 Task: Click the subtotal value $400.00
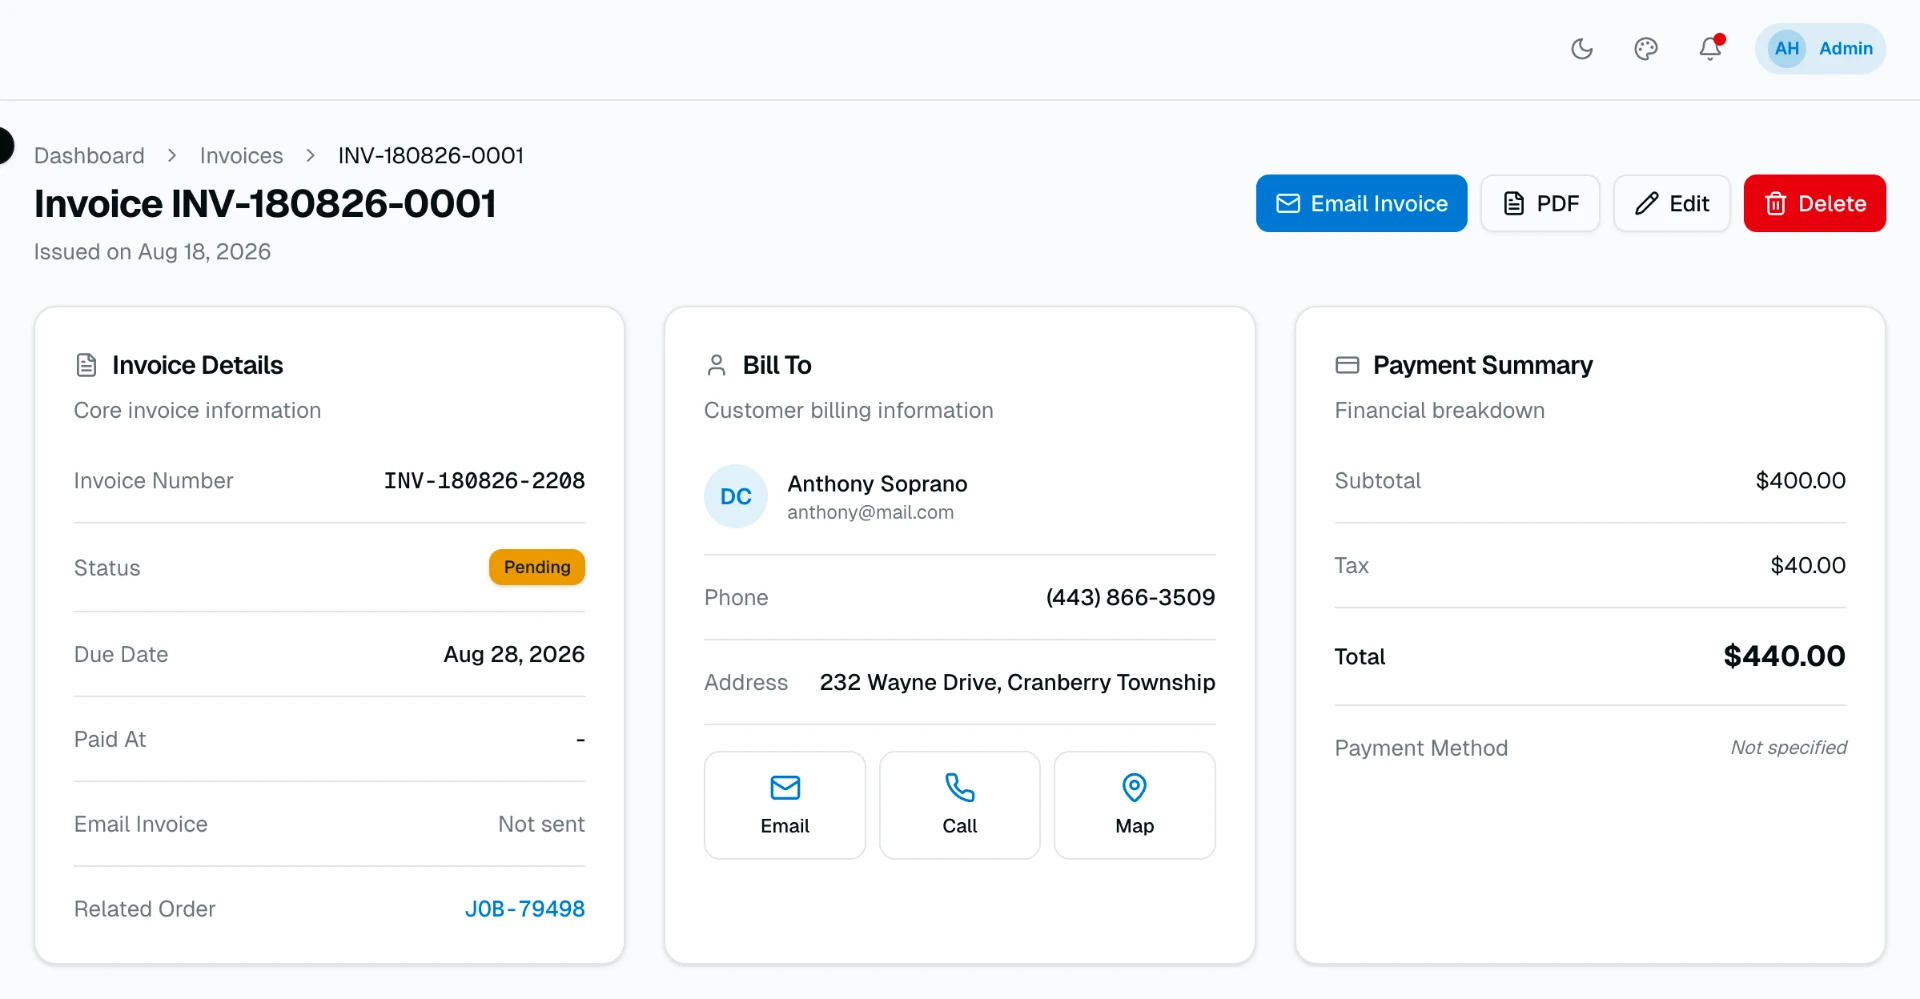coord(1800,481)
